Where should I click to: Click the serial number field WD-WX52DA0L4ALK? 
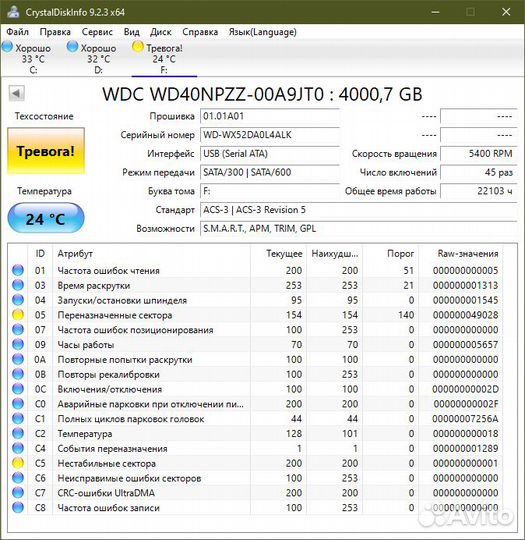(x=270, y=135)
